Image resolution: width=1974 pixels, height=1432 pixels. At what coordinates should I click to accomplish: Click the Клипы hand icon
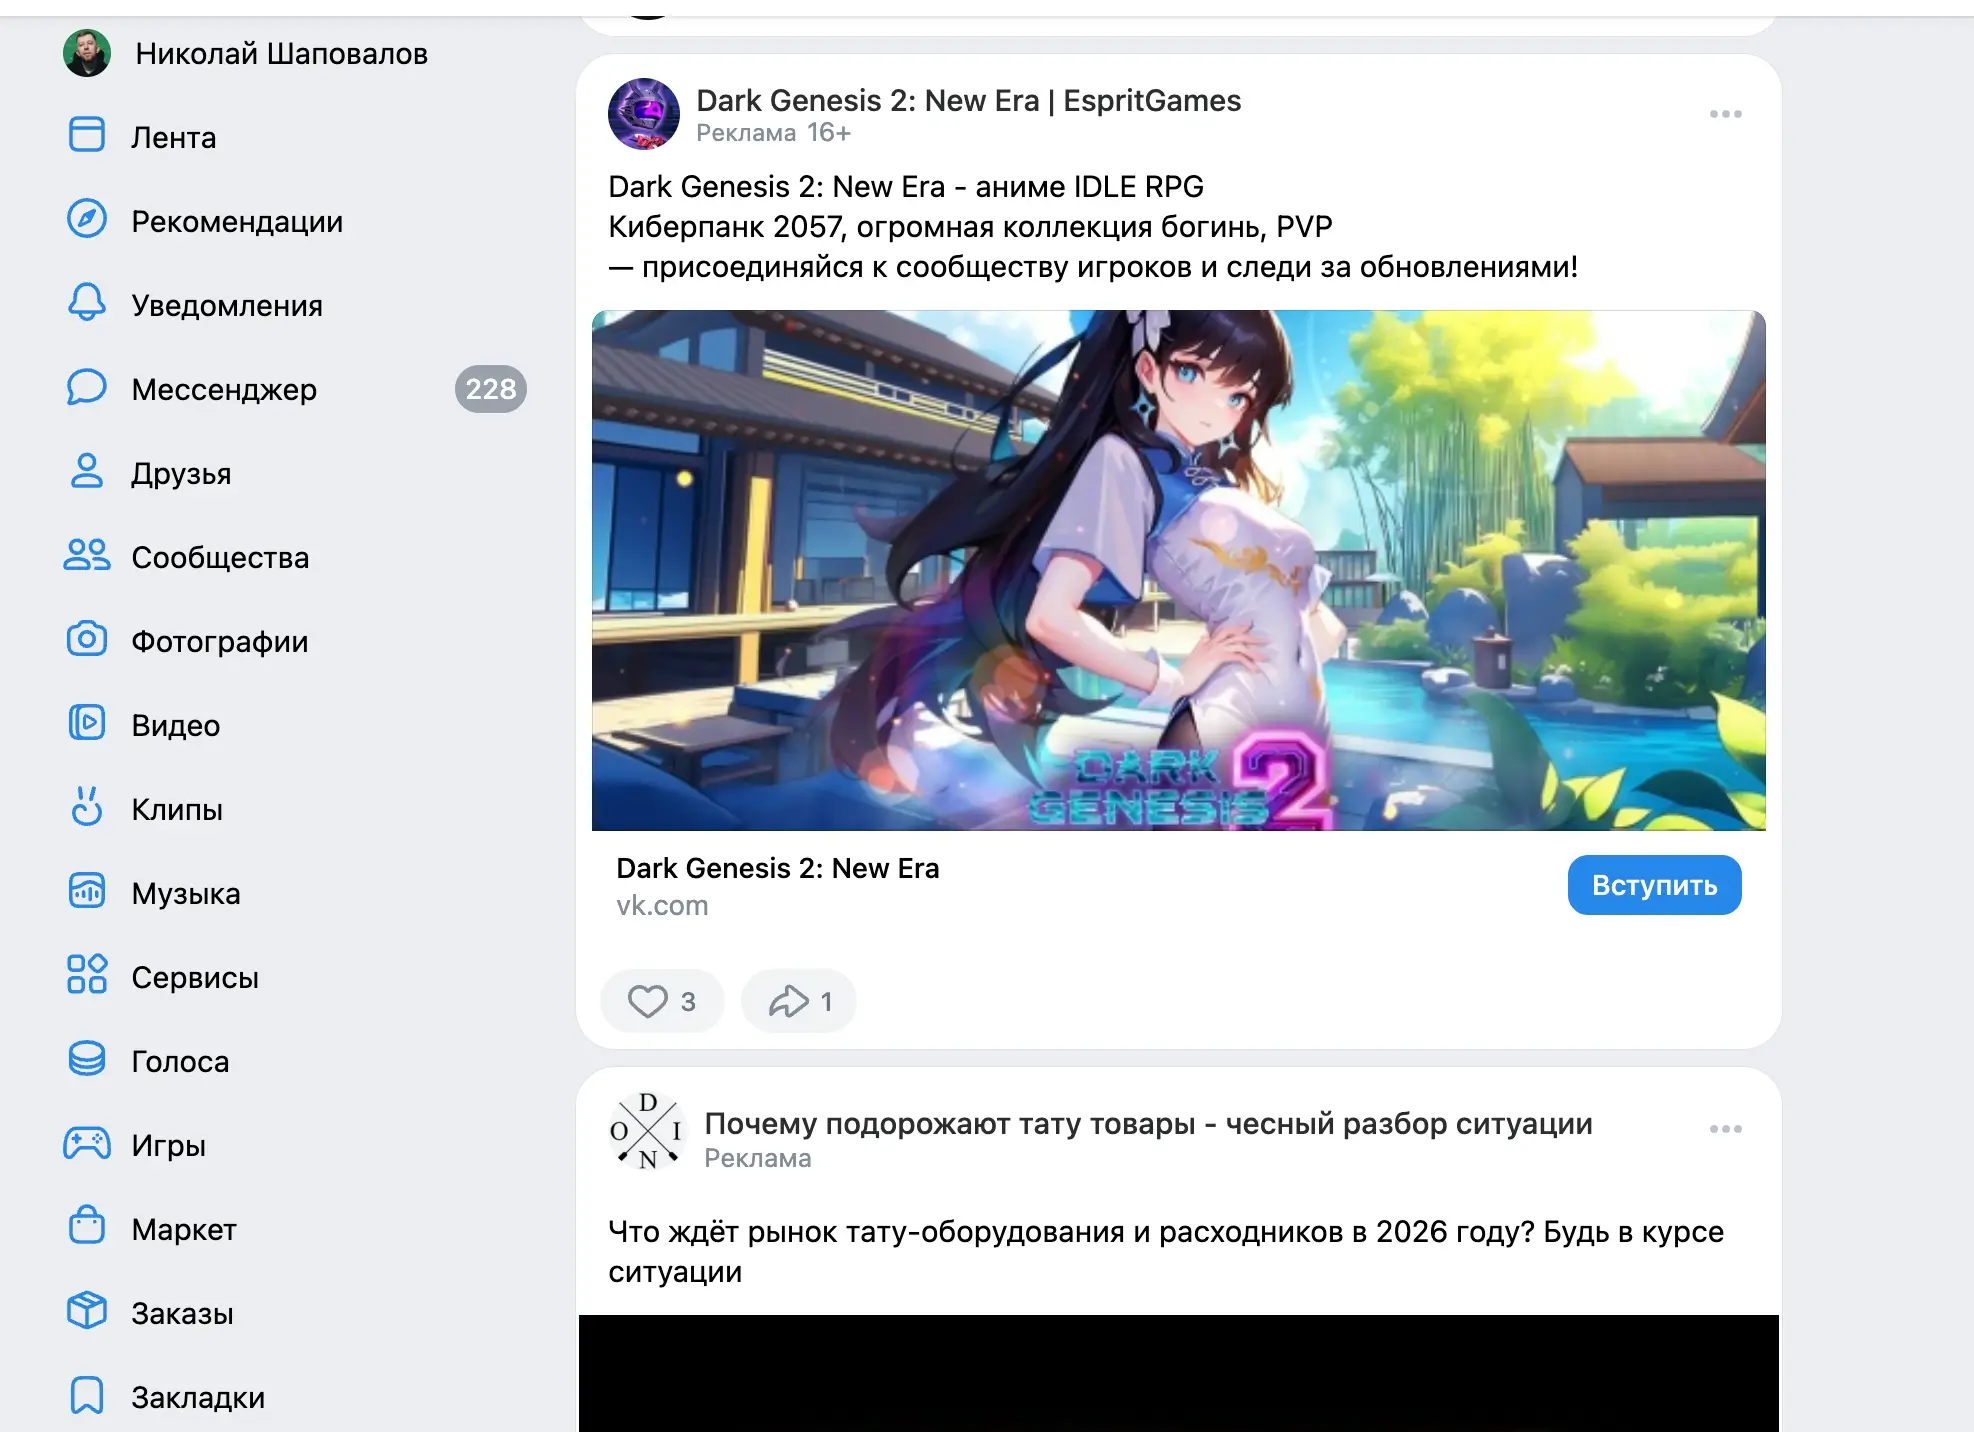click(87, 806)
